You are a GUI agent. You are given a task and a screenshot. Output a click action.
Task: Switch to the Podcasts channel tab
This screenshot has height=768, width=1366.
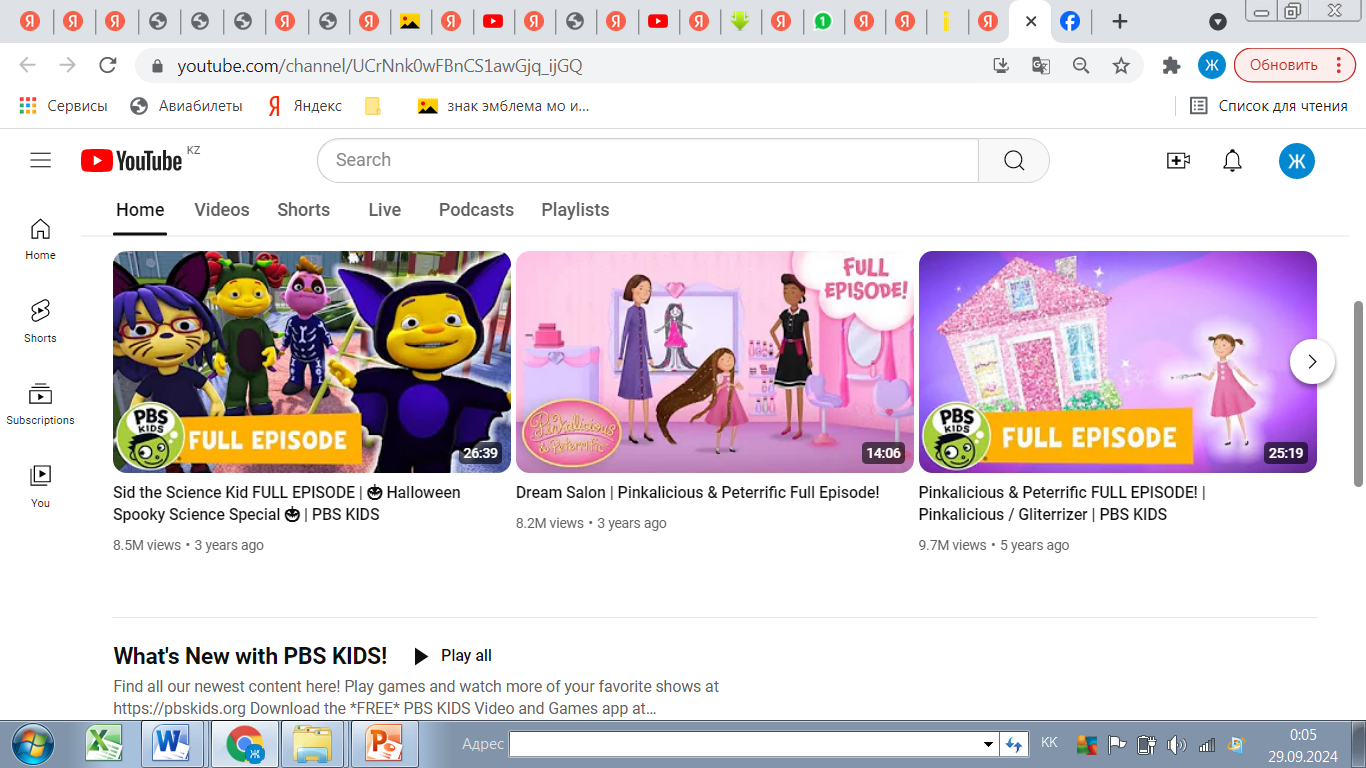[476, 210]
